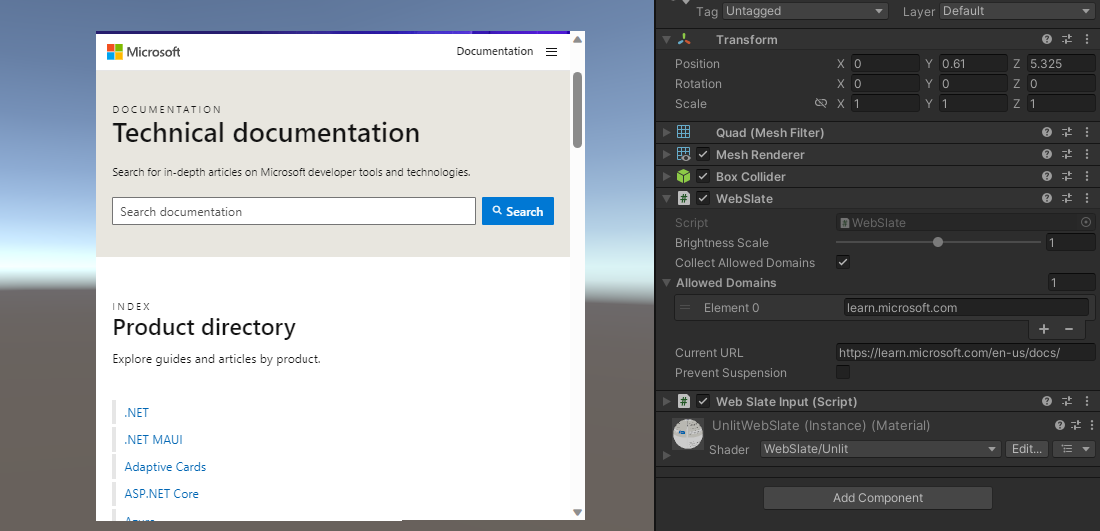The width and height of the screenshot is (1100, 531).
Task: Open Web Slate Input more options menu
Action: coord(1087,402)
